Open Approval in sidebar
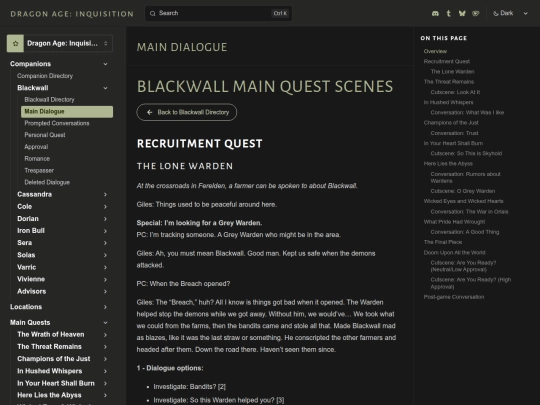540x405 pixels. [x=36, y=147]
